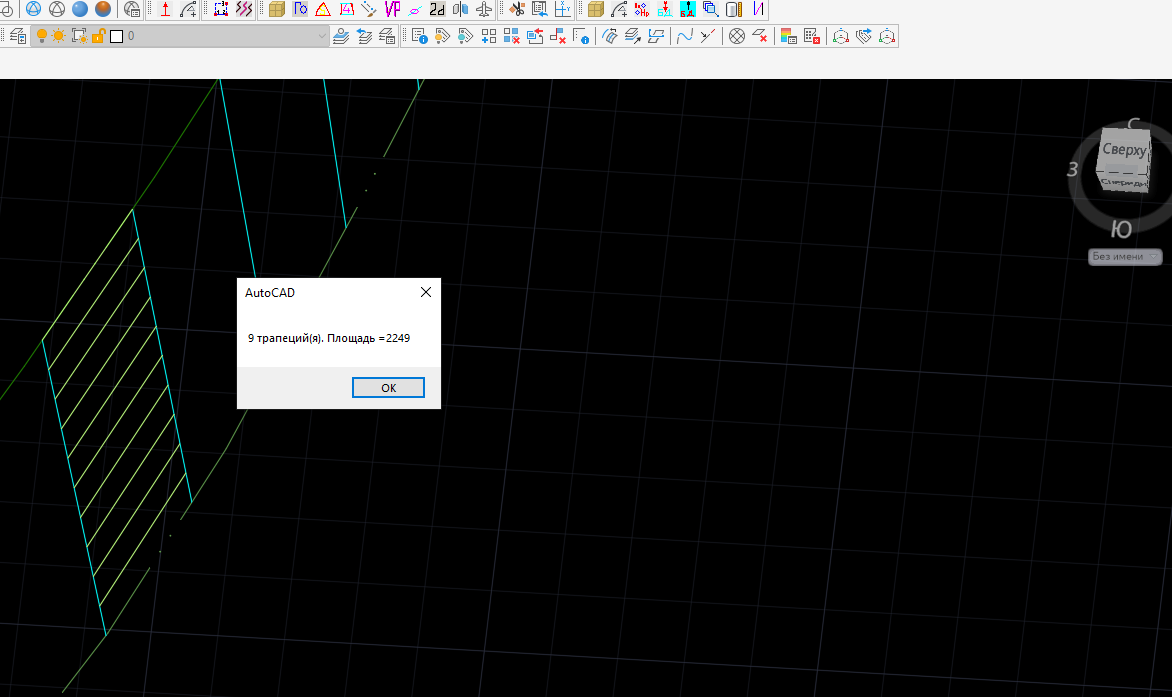
Task: Click the magenta VP tool icon
Action: pyautogui.click(x=392, y=9)
